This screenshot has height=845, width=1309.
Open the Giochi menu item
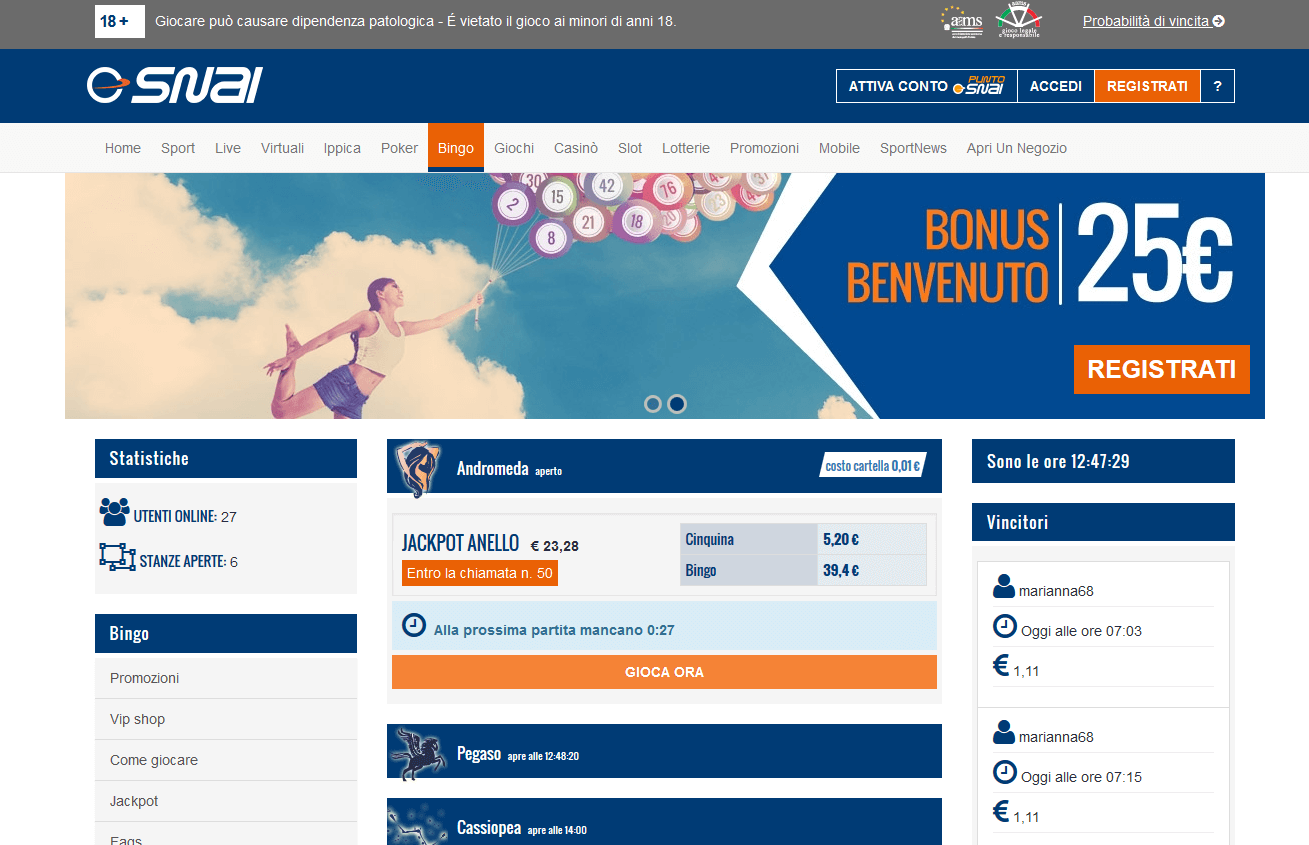point(514,148)
